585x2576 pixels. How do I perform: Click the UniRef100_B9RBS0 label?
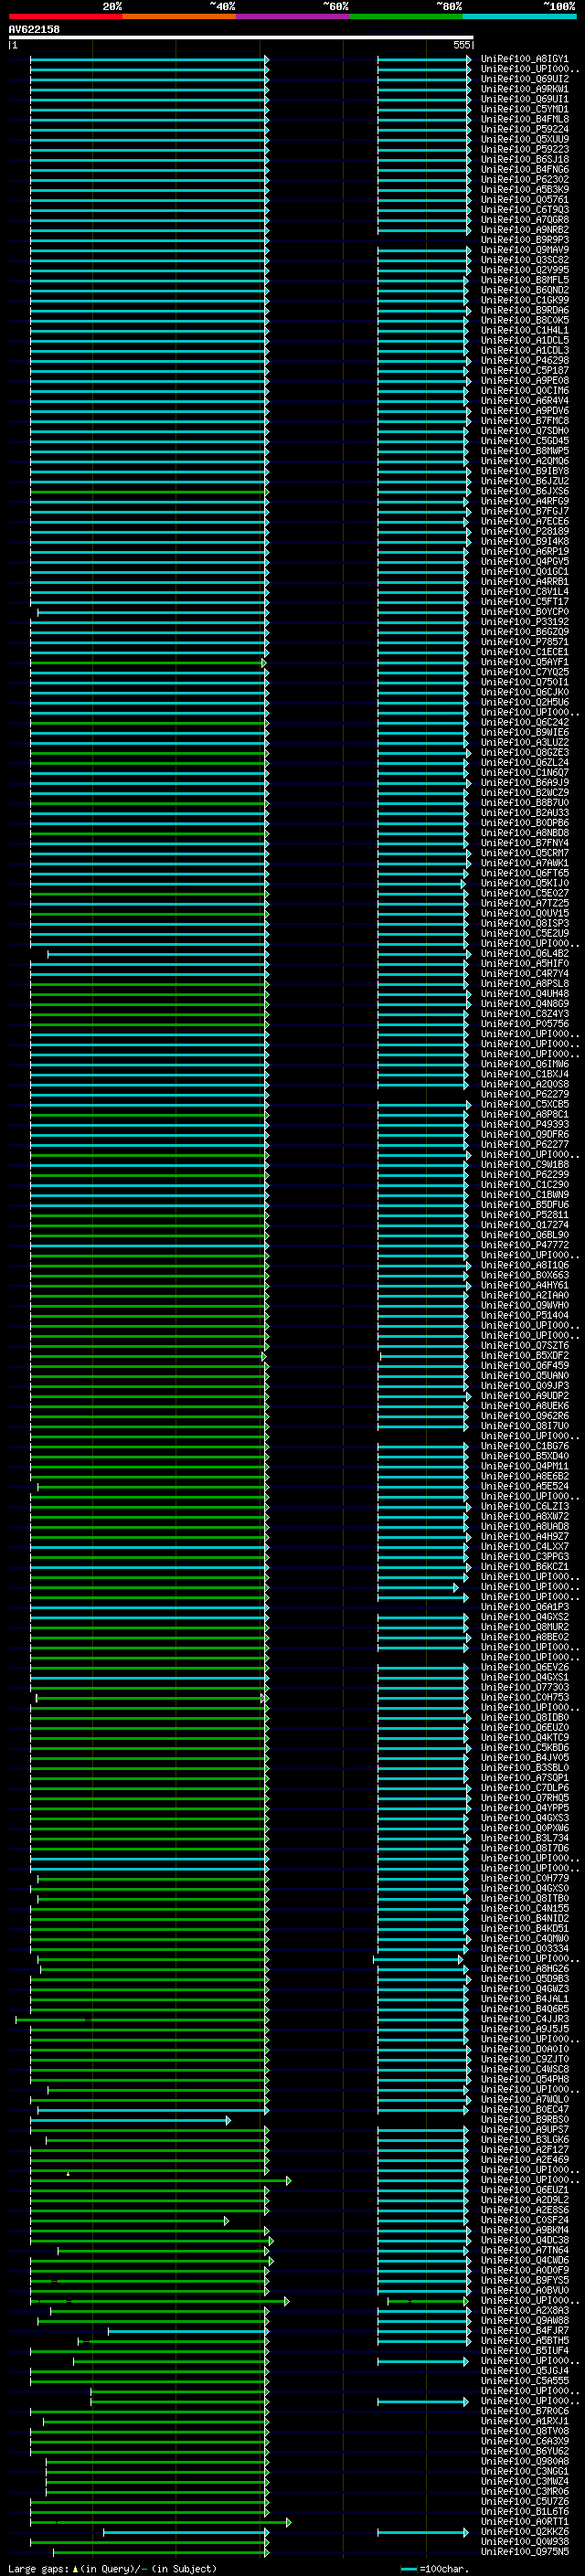point(524,2120)
